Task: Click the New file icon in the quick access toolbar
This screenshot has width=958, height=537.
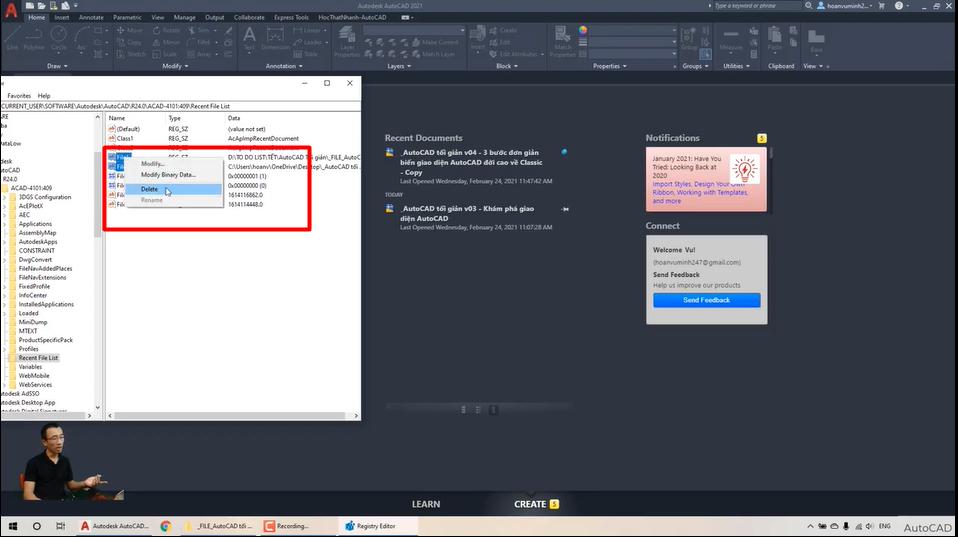Action: tap(30, 5)
